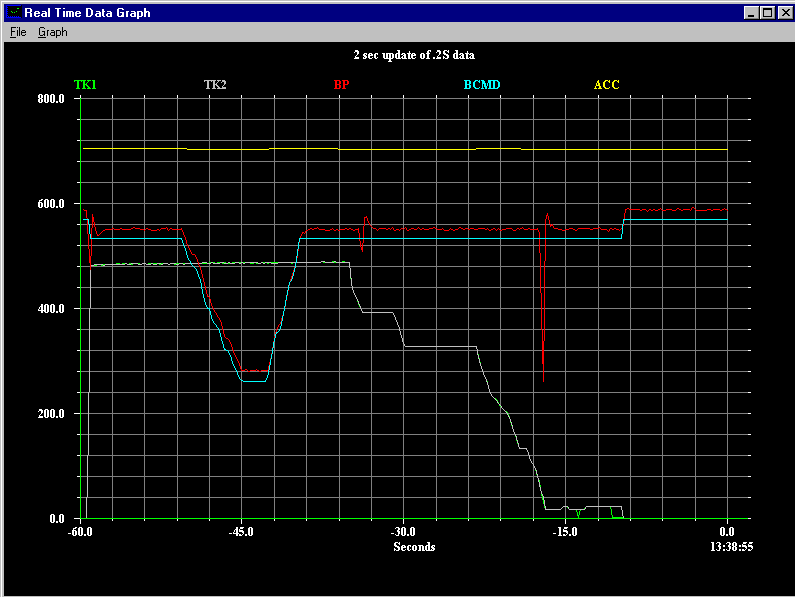The width and height of the screenshot is (795, 597).
Task: Select the yellow ACC legend label
Action: coord(607,85)
